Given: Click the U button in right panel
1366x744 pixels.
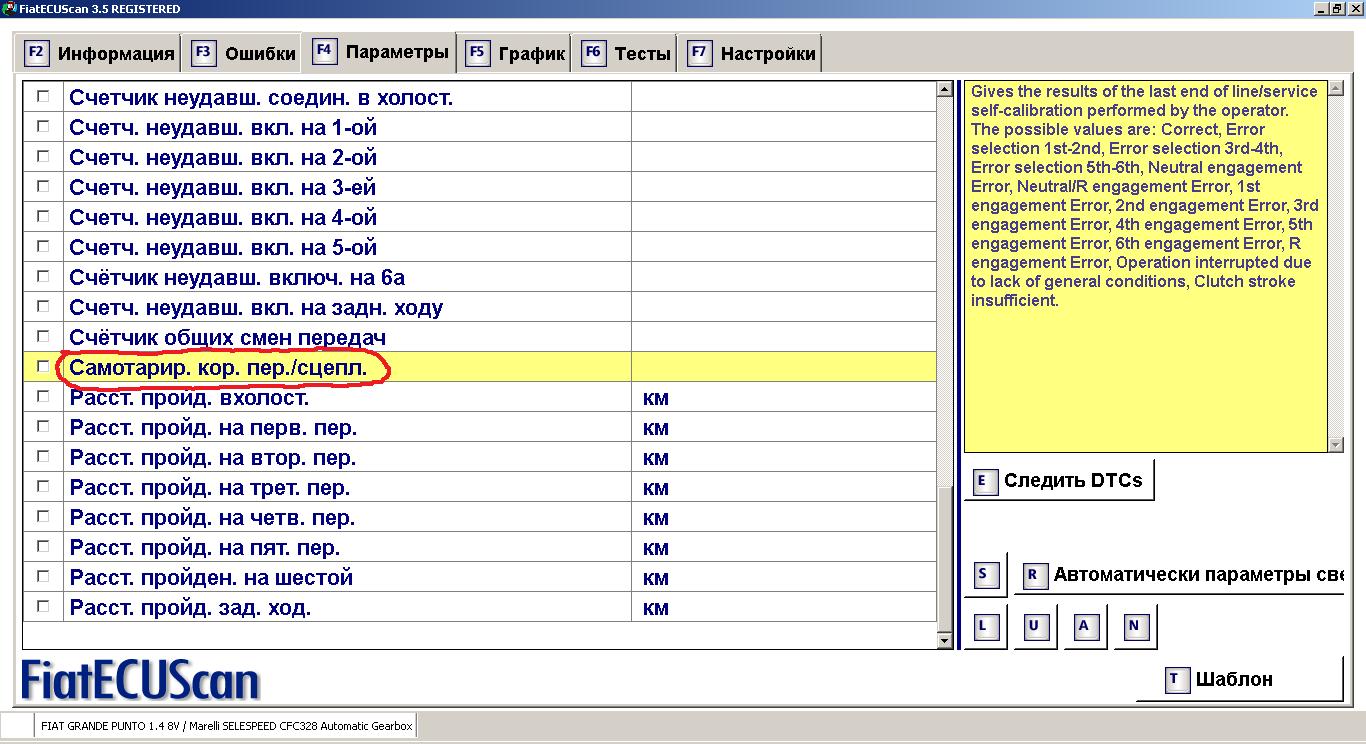Looking at the screenshot, I should (1033, 626).
